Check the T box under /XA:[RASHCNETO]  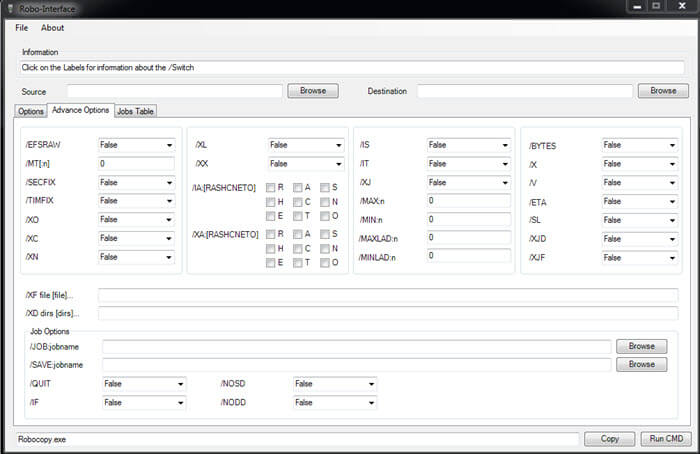pyautogui.click(x=297, y=262)
